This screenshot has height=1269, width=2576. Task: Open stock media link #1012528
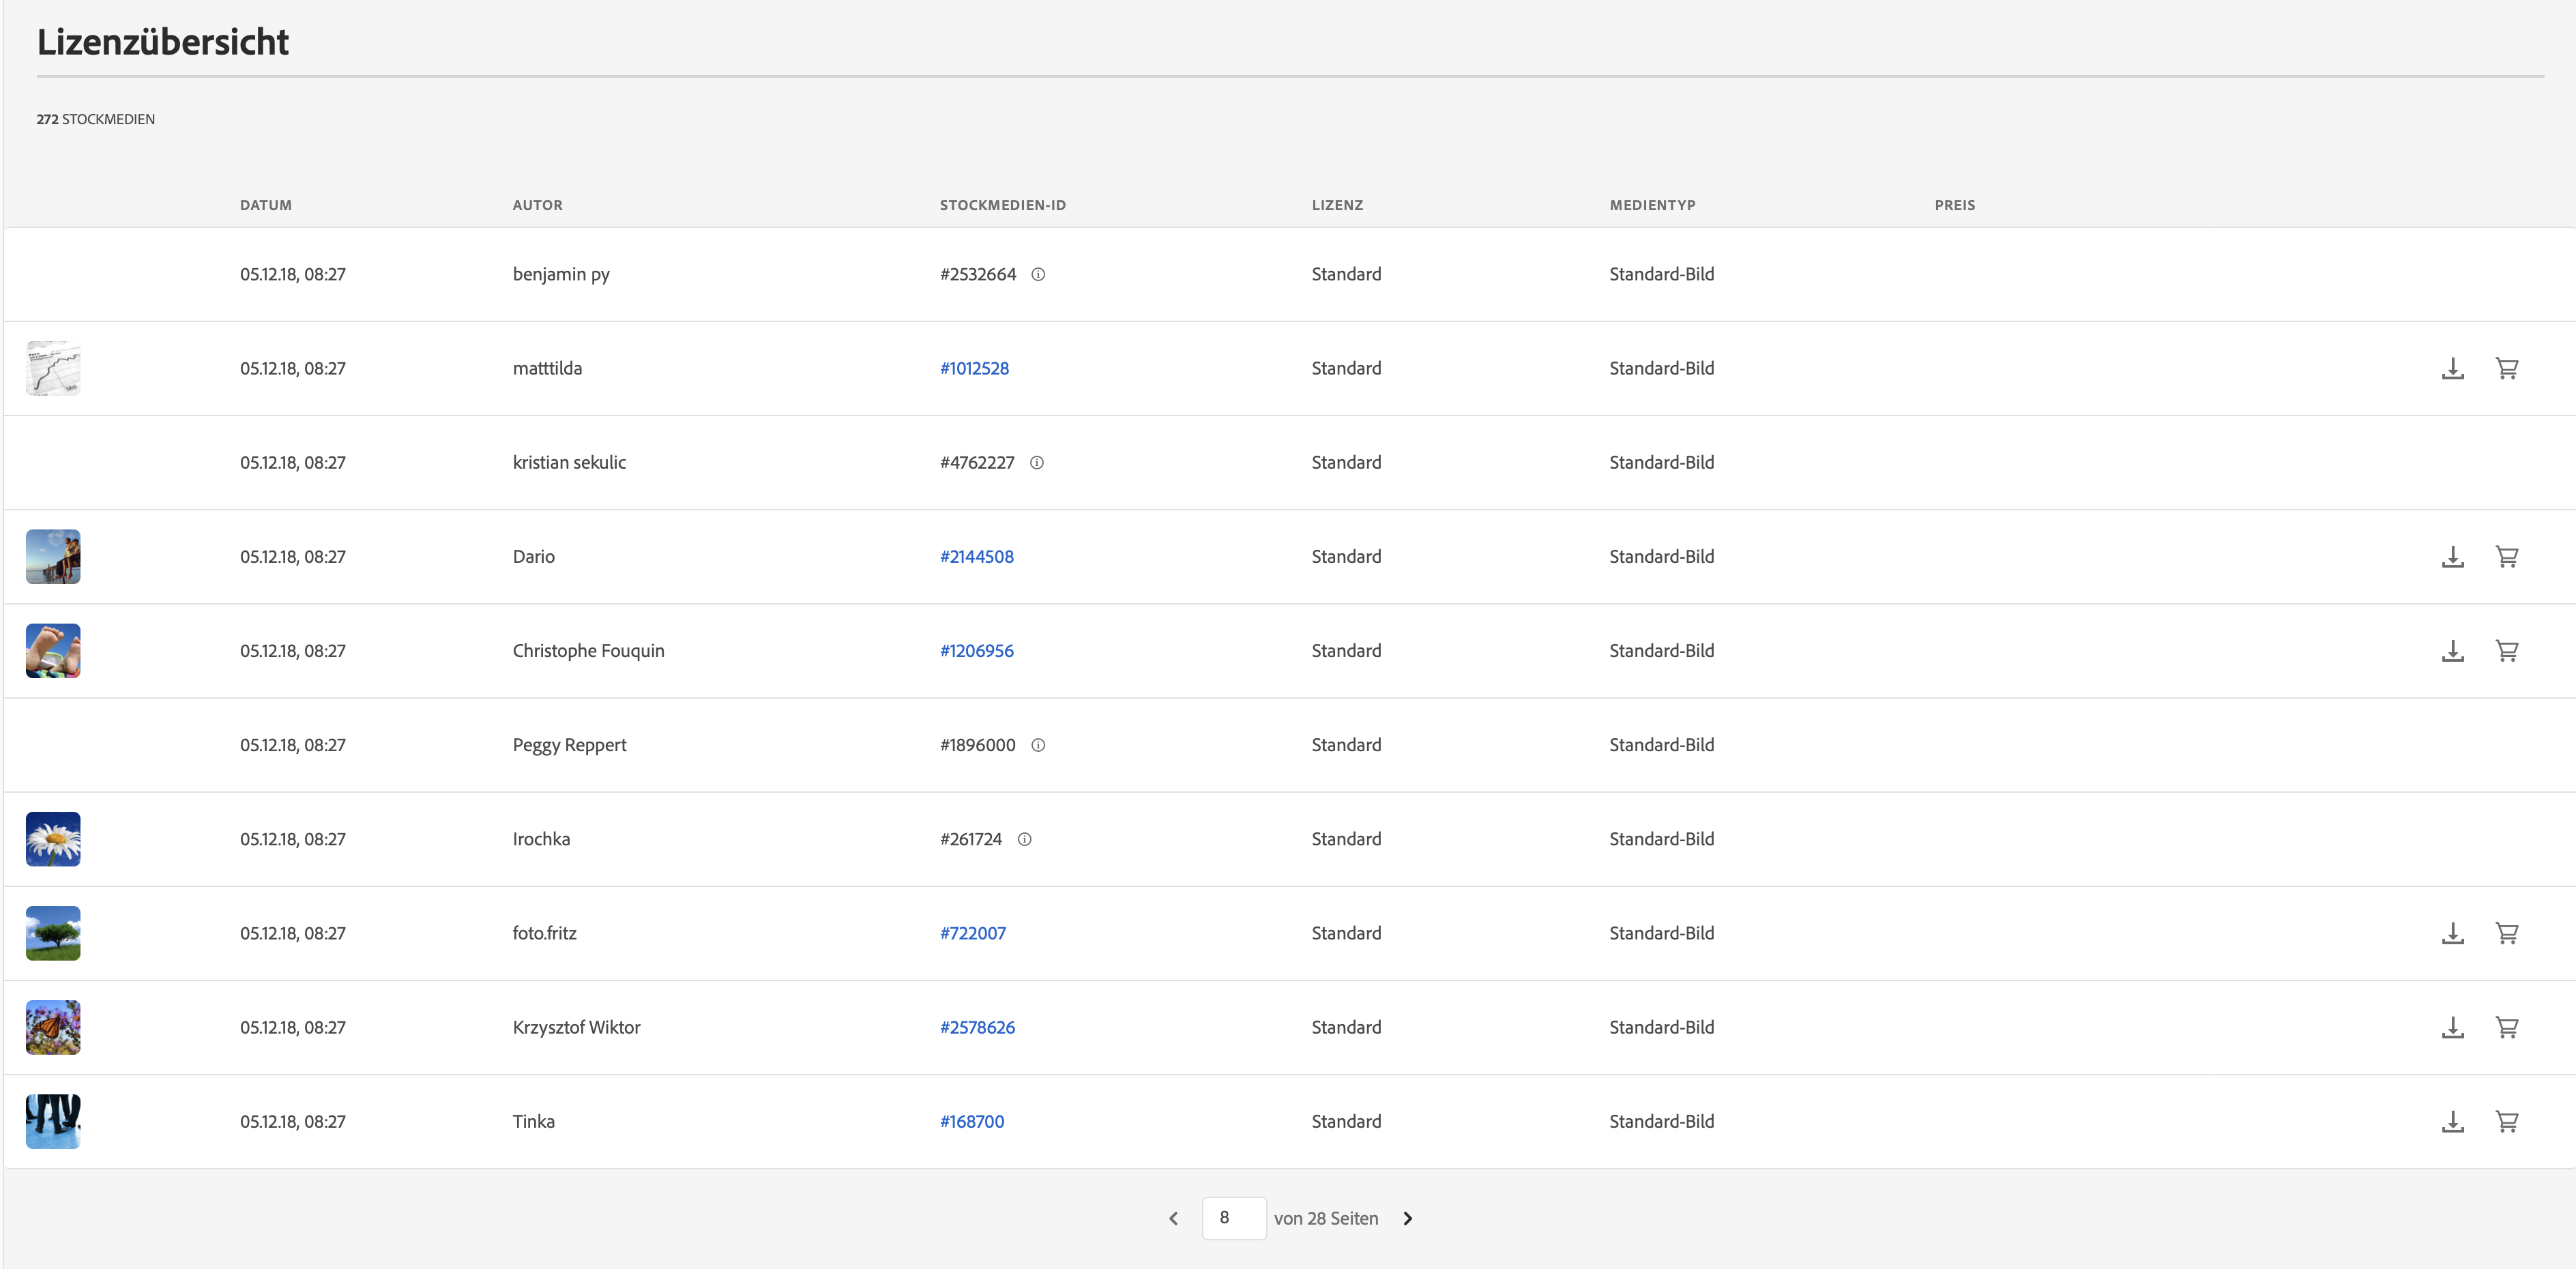(974, 368)
